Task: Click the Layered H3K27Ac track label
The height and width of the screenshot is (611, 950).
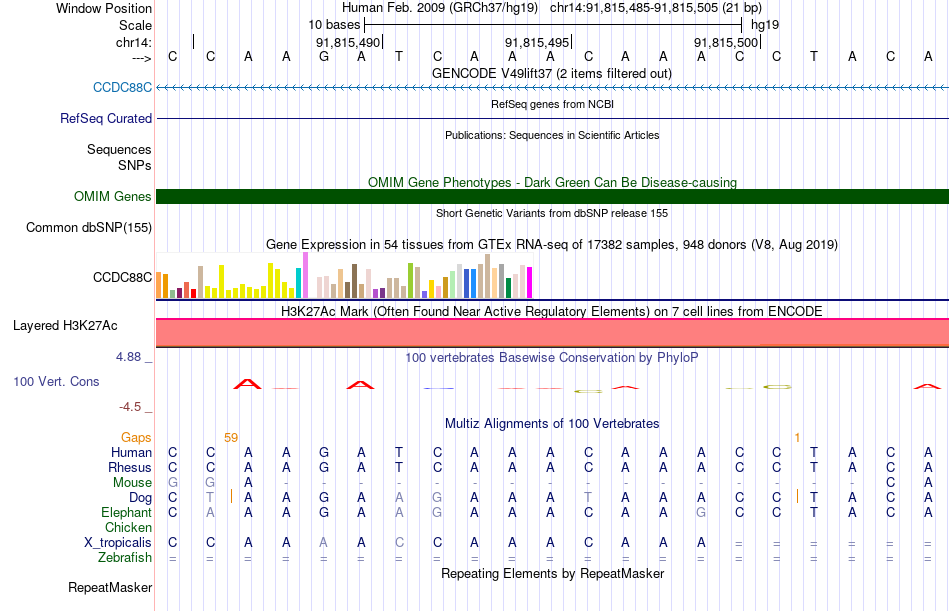Action: (65, 326)
